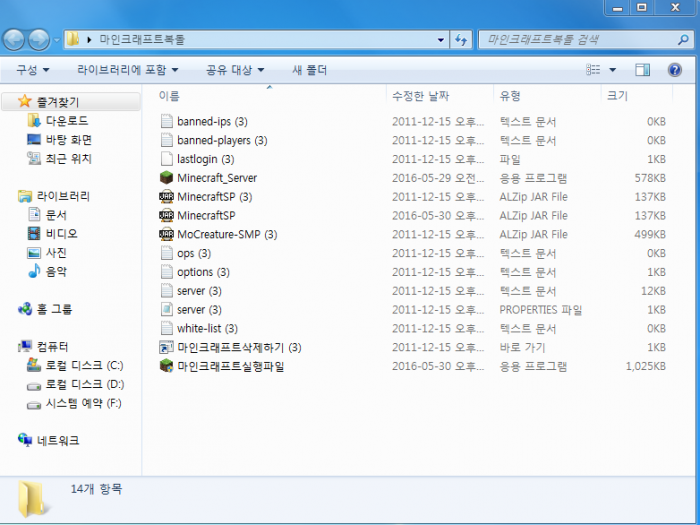The height and width of the screenshot is (525, 700).
Task: Expand address bar history dropdown arrow
Action: [441, 40]
